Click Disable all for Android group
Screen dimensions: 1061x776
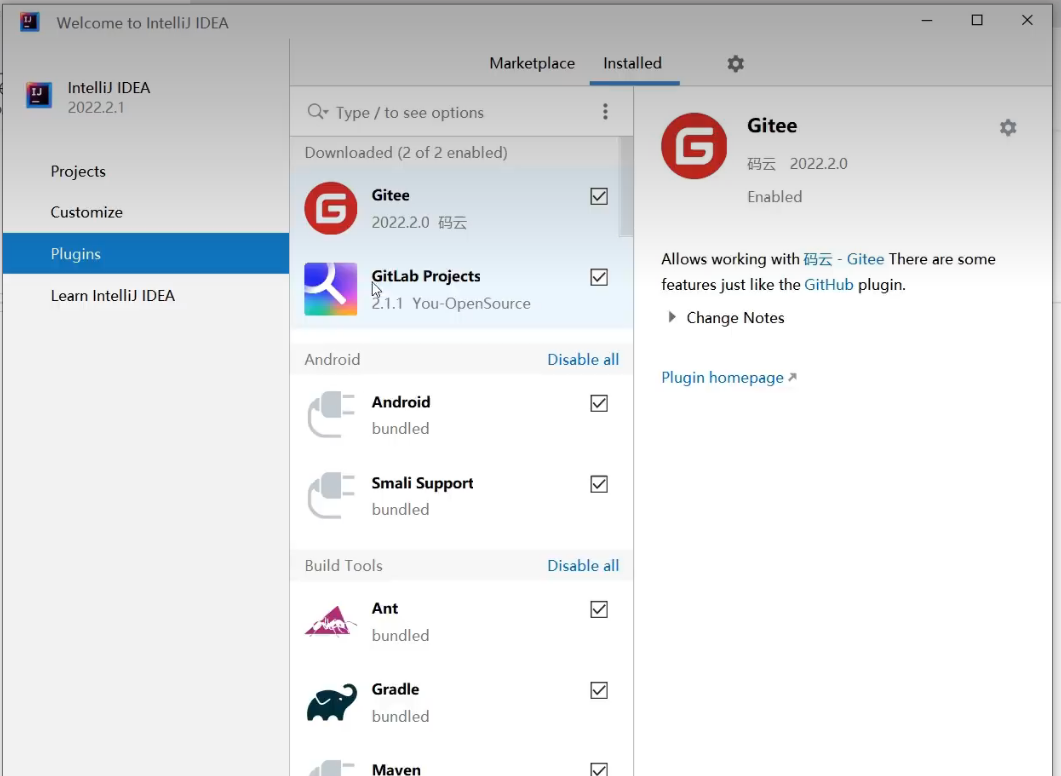coord(583,359)
